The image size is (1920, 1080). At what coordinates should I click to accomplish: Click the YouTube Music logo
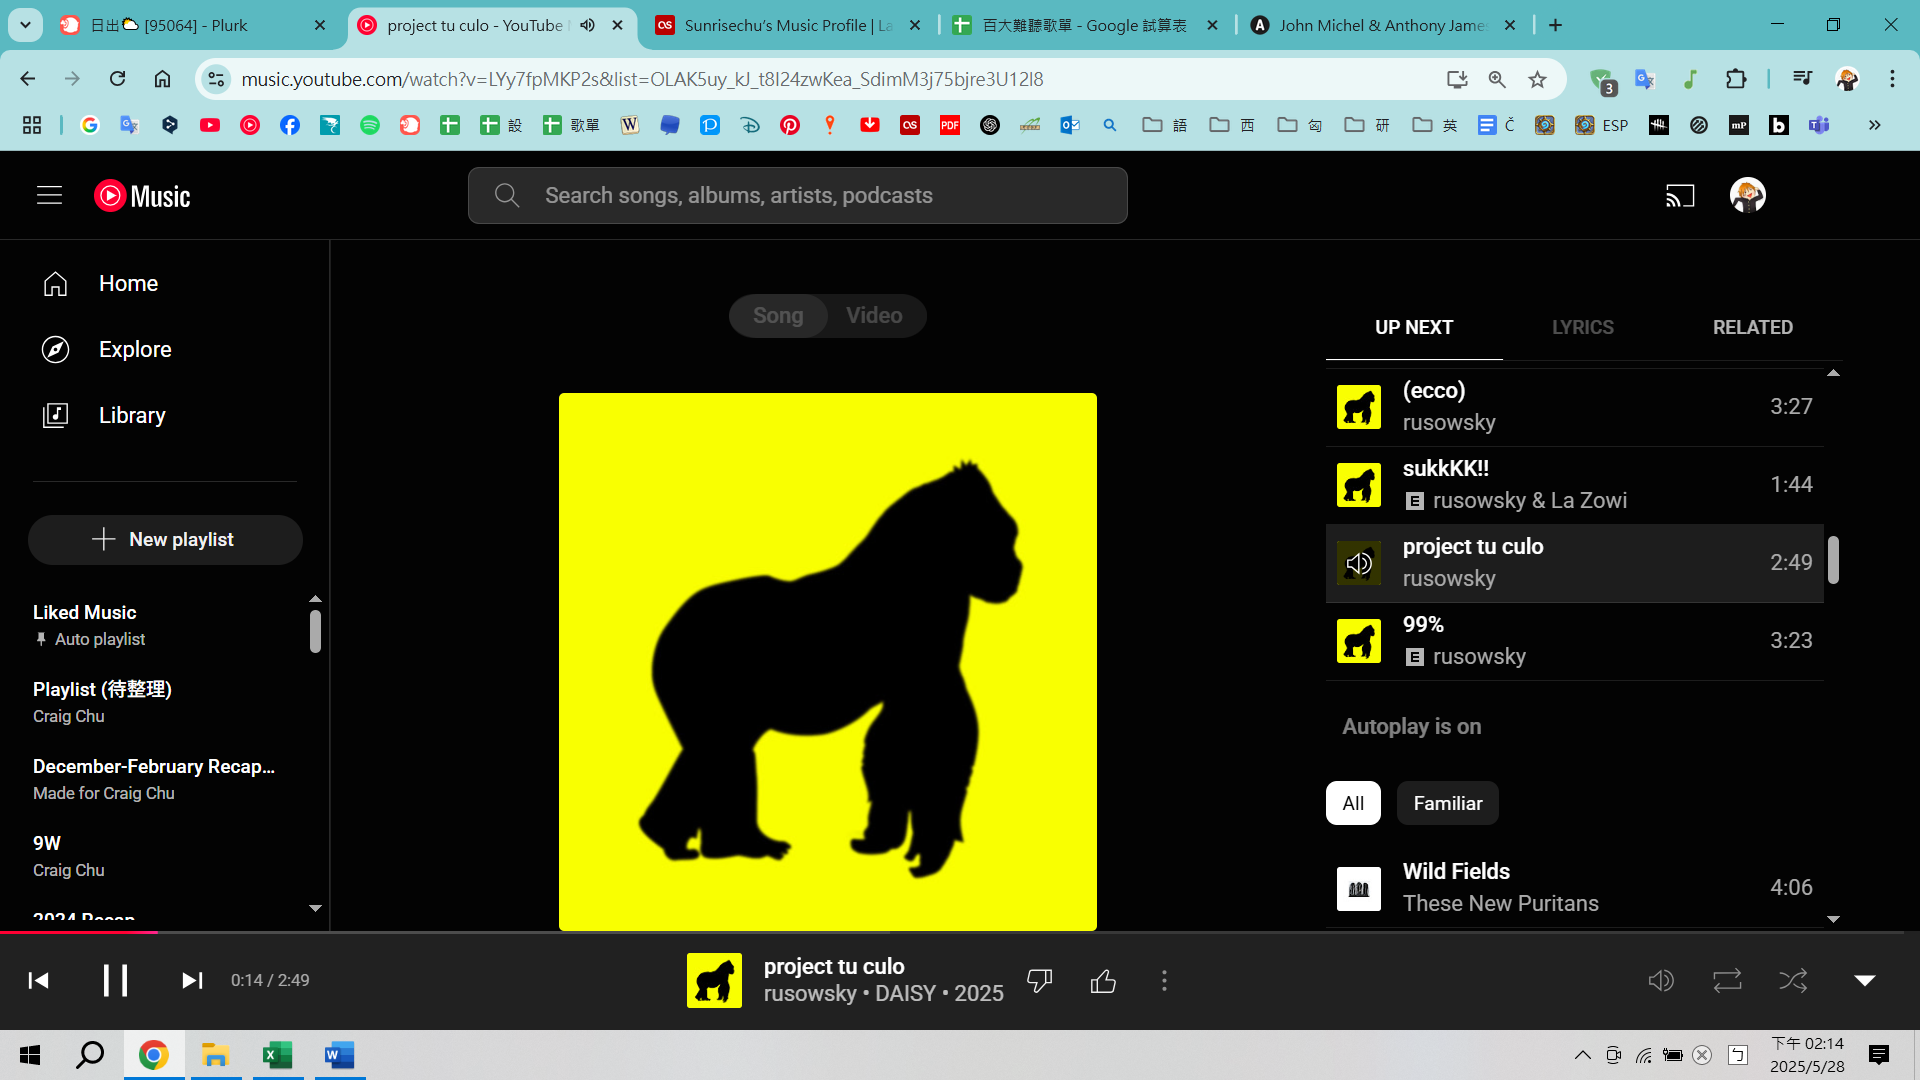142,196
